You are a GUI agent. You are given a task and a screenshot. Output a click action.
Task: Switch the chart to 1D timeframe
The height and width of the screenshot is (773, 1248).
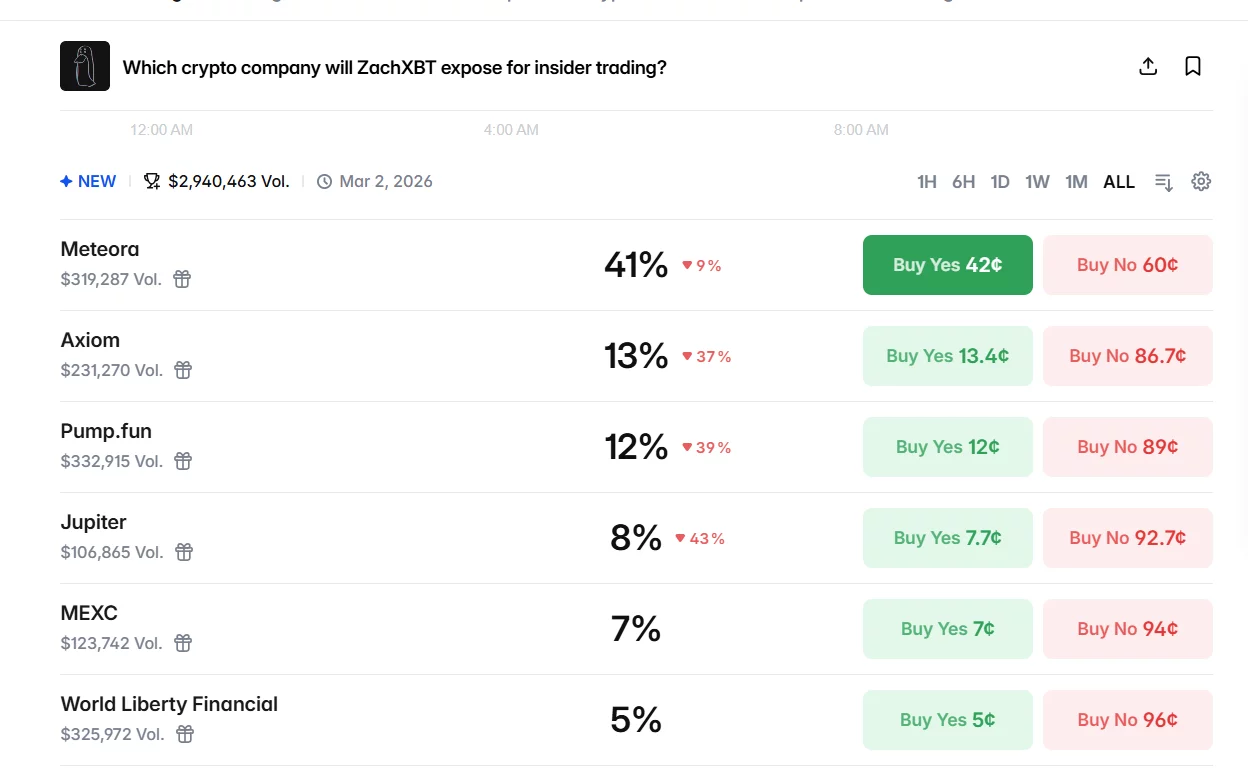pyautogui.click(x=1000, y=181)
